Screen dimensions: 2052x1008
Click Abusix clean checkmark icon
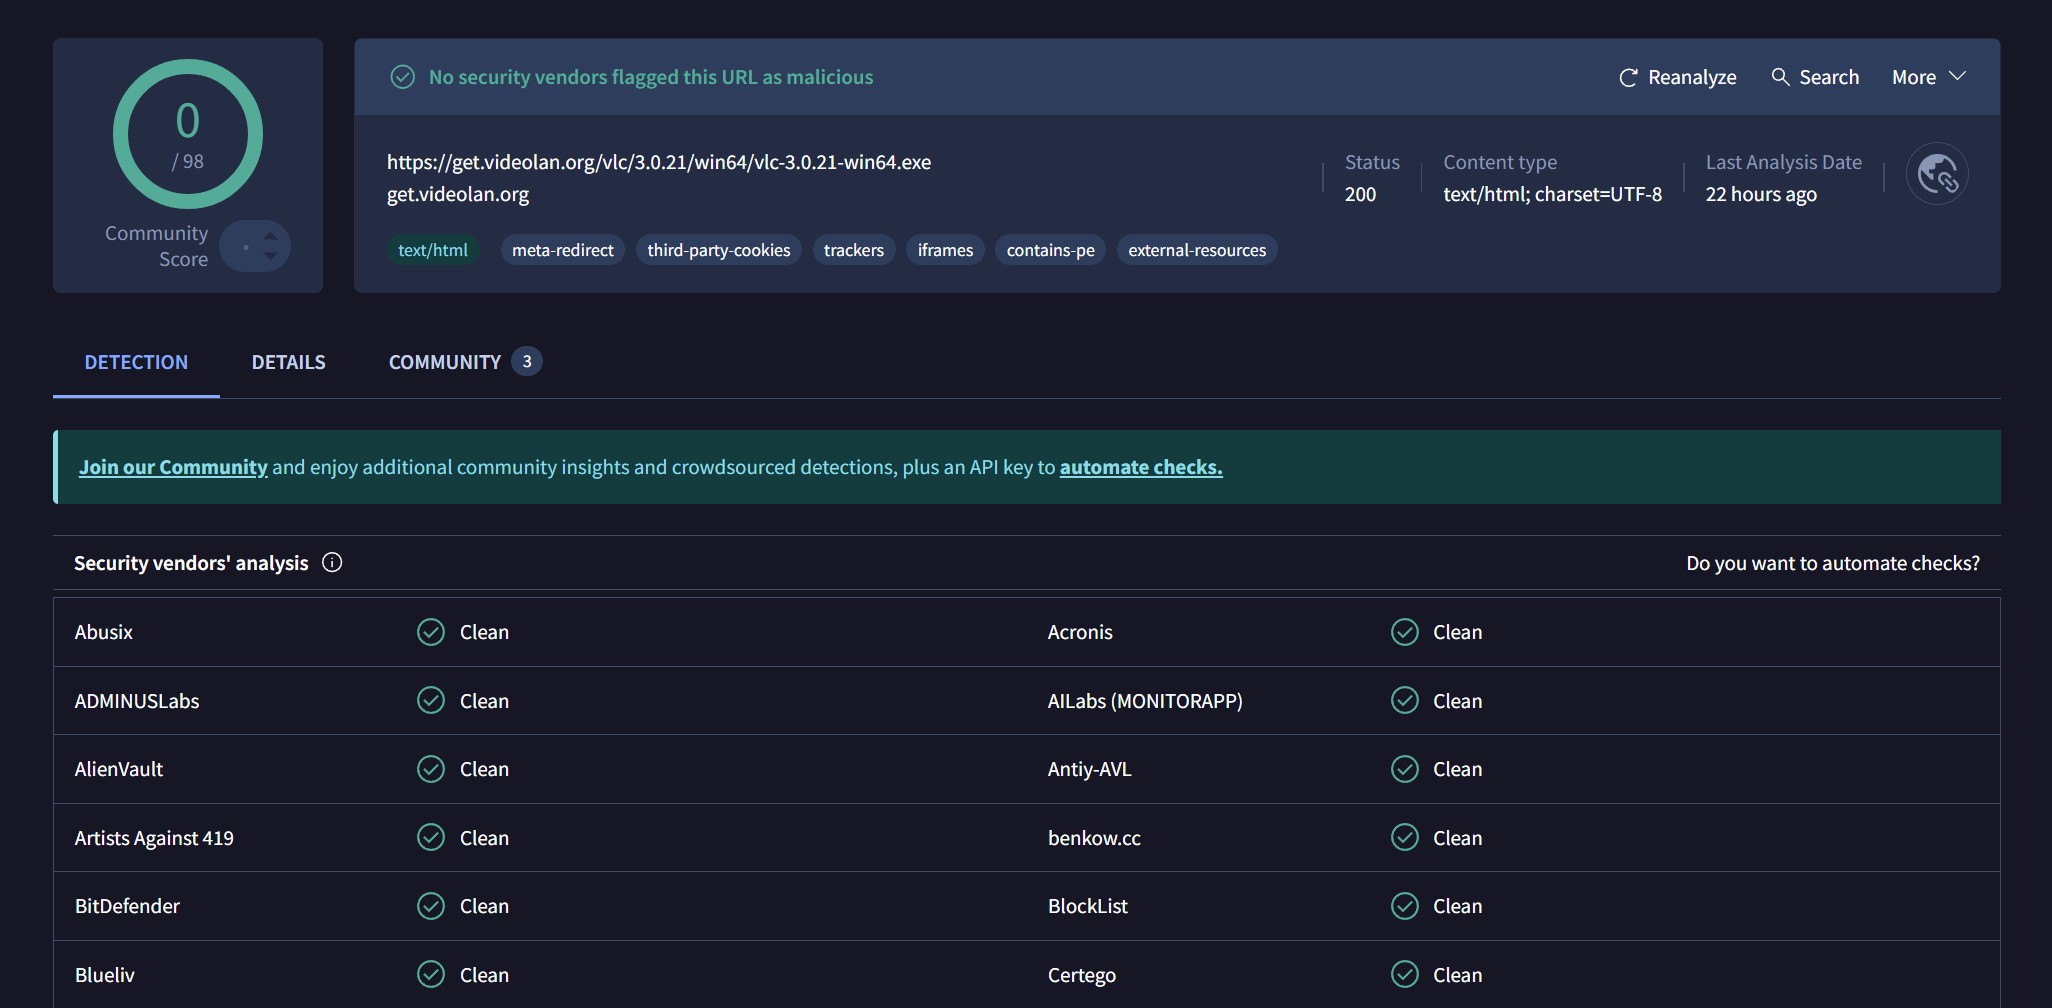pyautogui.click(x=431, y=632)
